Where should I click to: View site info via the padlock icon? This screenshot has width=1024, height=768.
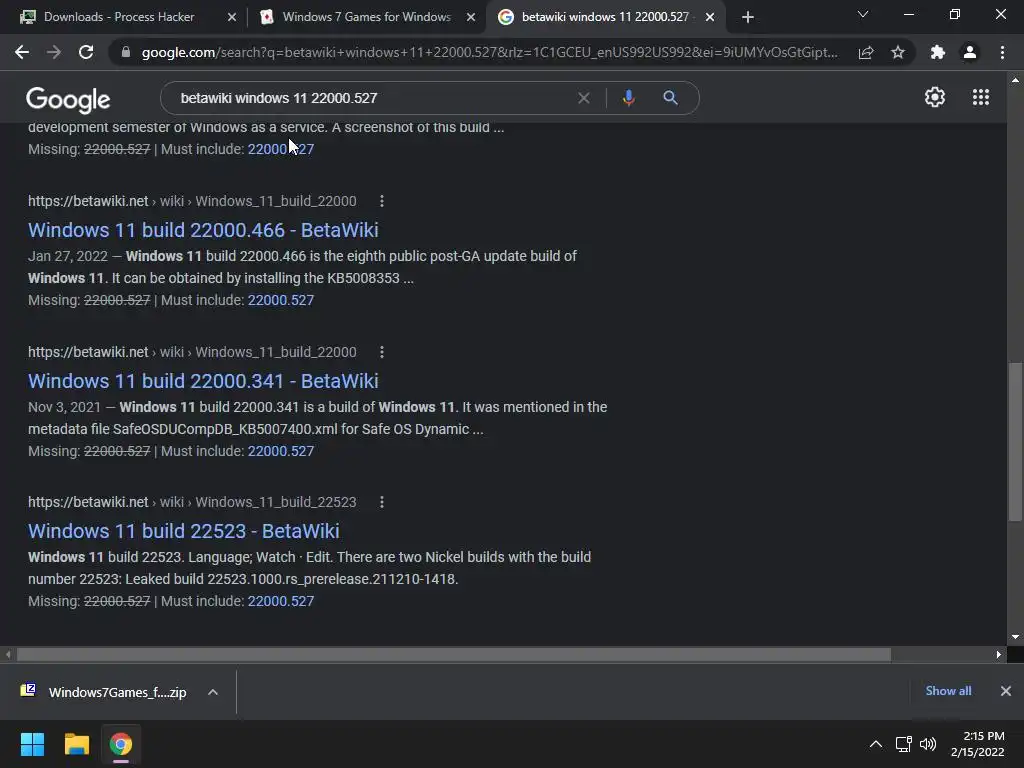pyautogui.click(x=126, y=52)
